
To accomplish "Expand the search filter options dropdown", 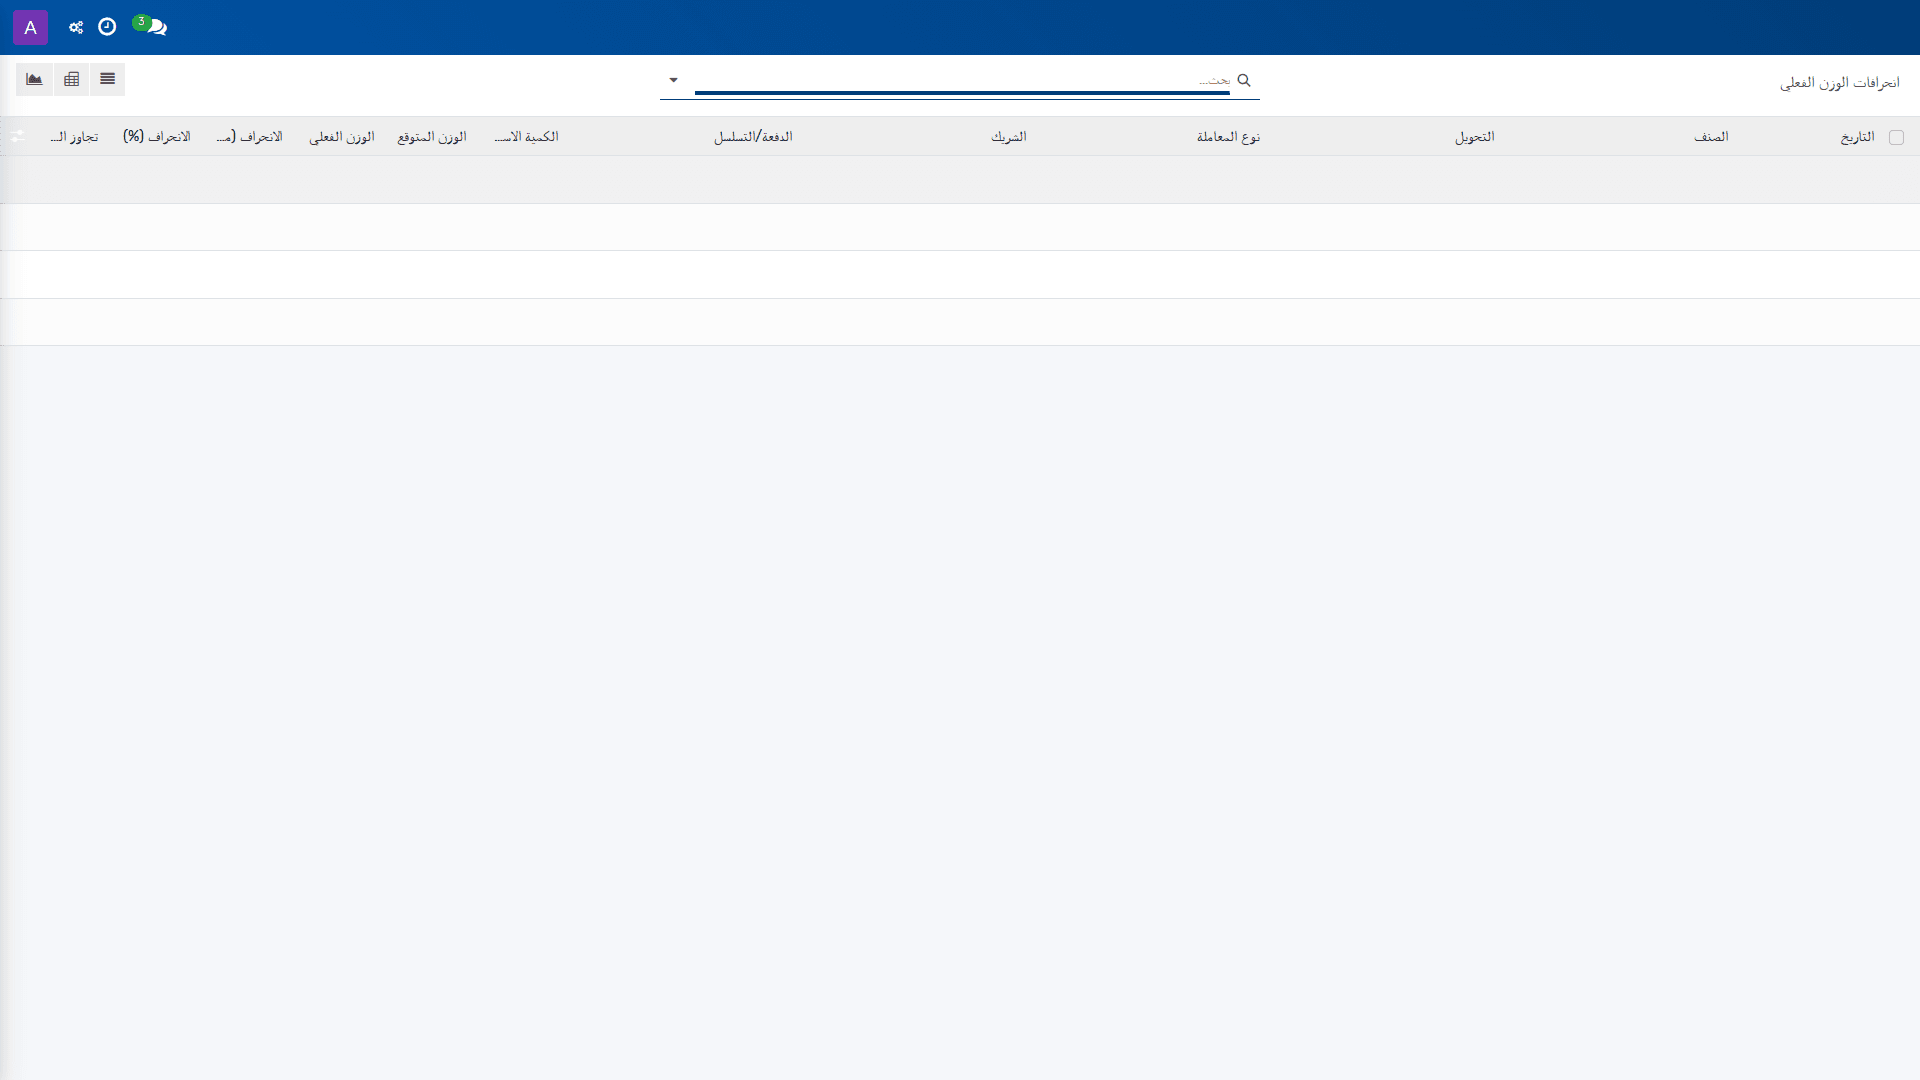I will point(673,80).
